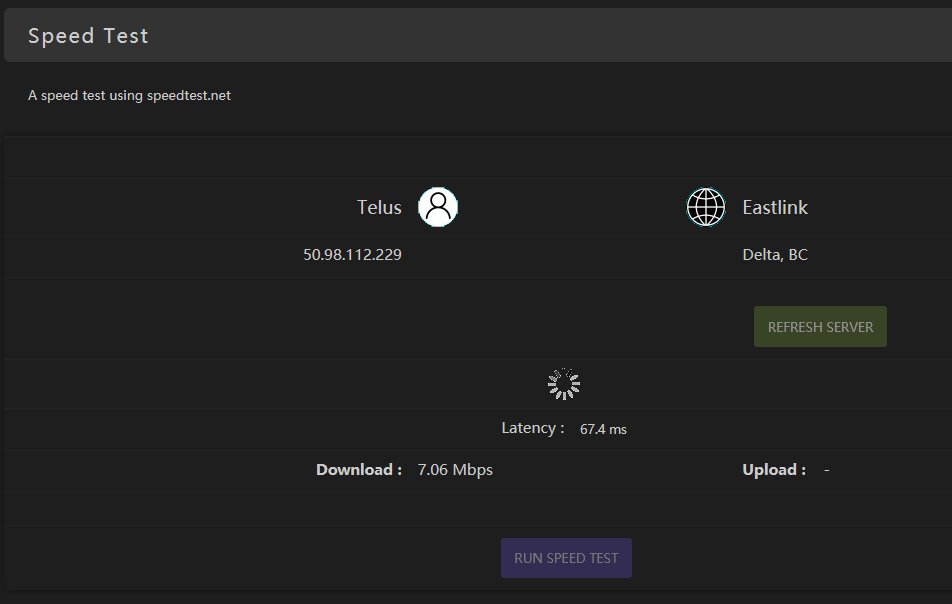
Task: Click the Upload label
Action: point(774,470)
